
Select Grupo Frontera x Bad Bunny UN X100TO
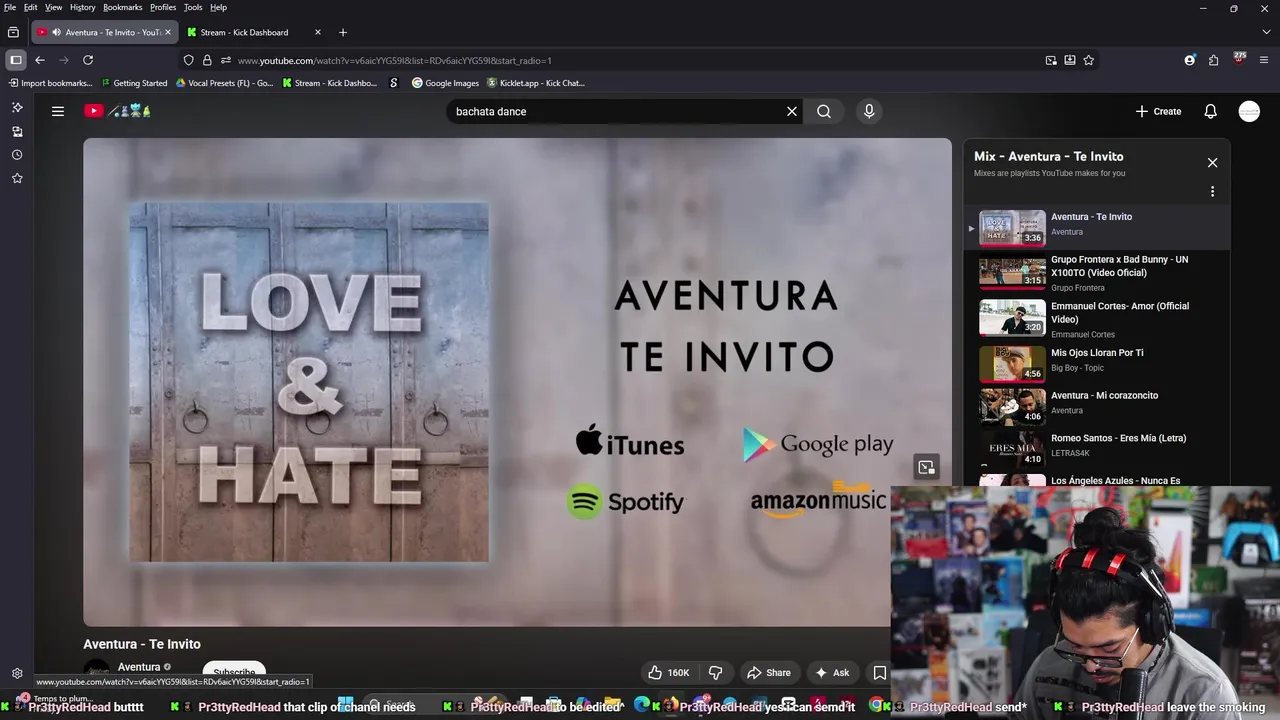[1096, 271]
